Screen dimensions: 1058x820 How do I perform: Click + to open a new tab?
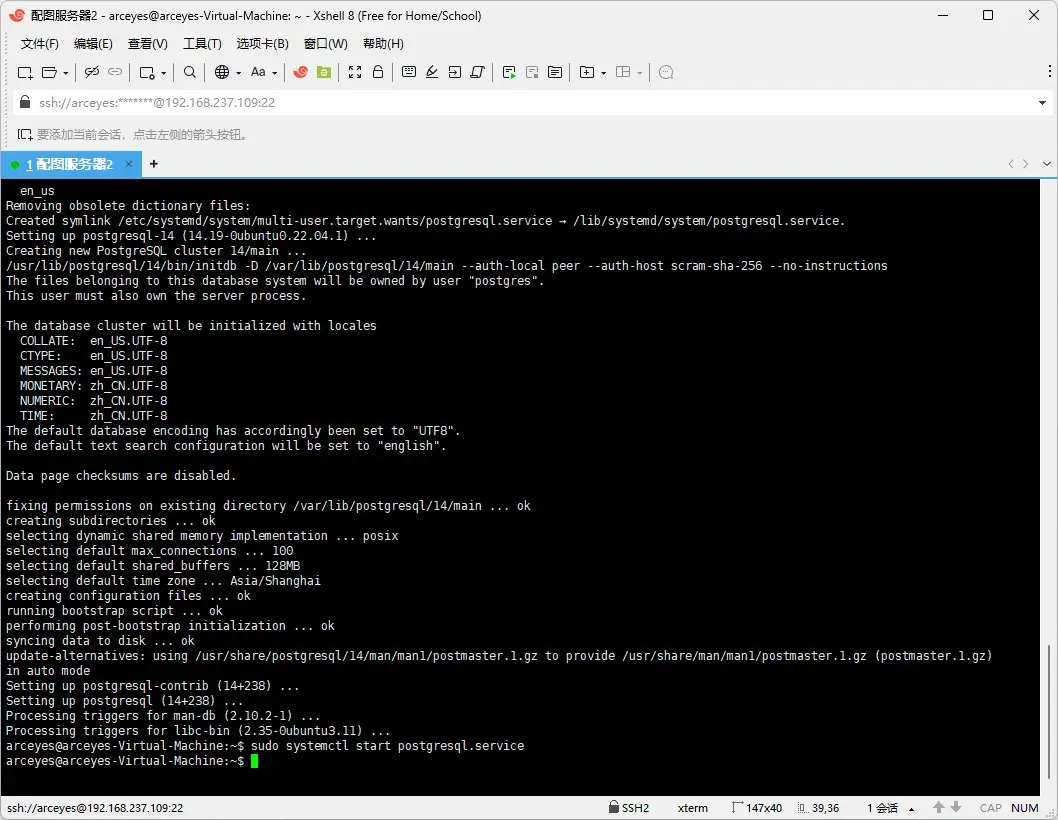tap(153, 164)
